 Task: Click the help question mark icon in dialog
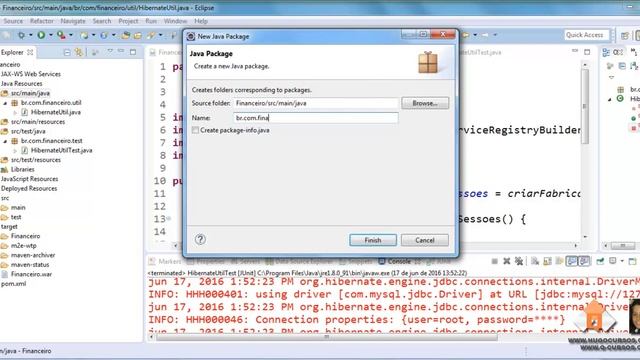(x=200, y=240)
